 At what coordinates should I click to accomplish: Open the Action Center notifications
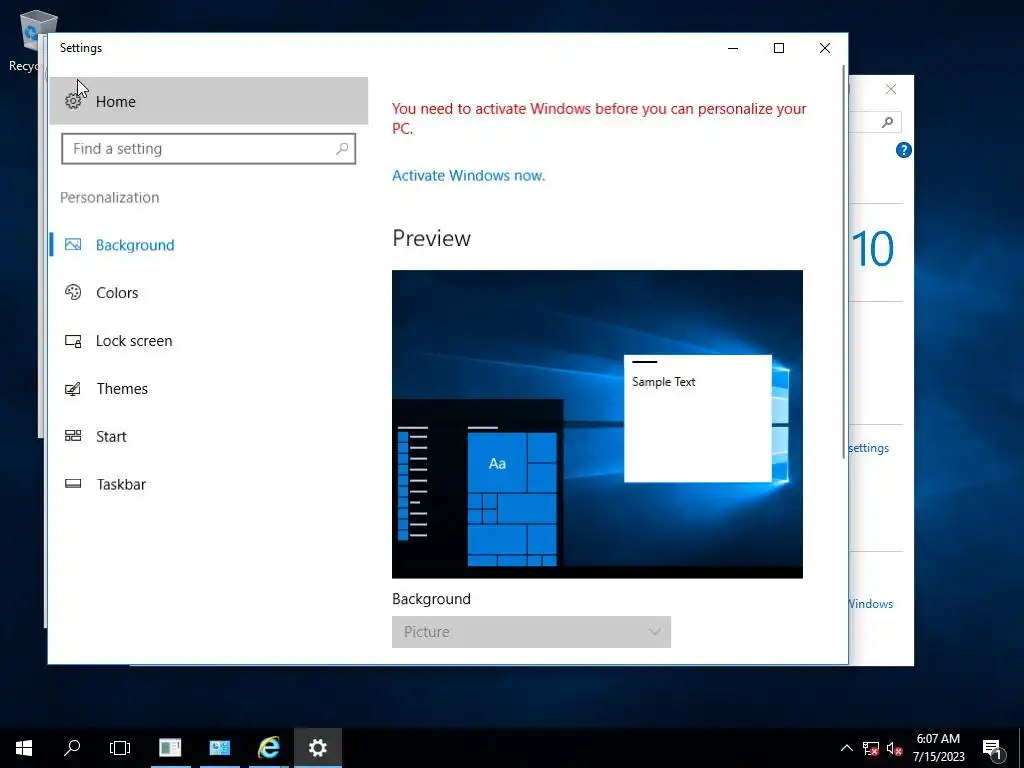992,748
